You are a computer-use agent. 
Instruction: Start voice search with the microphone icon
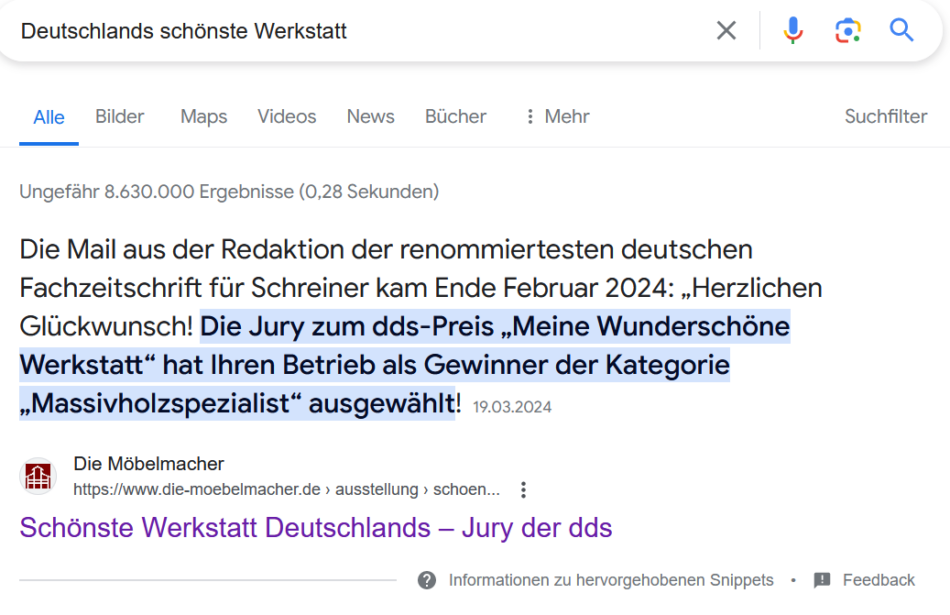point(792,30)
